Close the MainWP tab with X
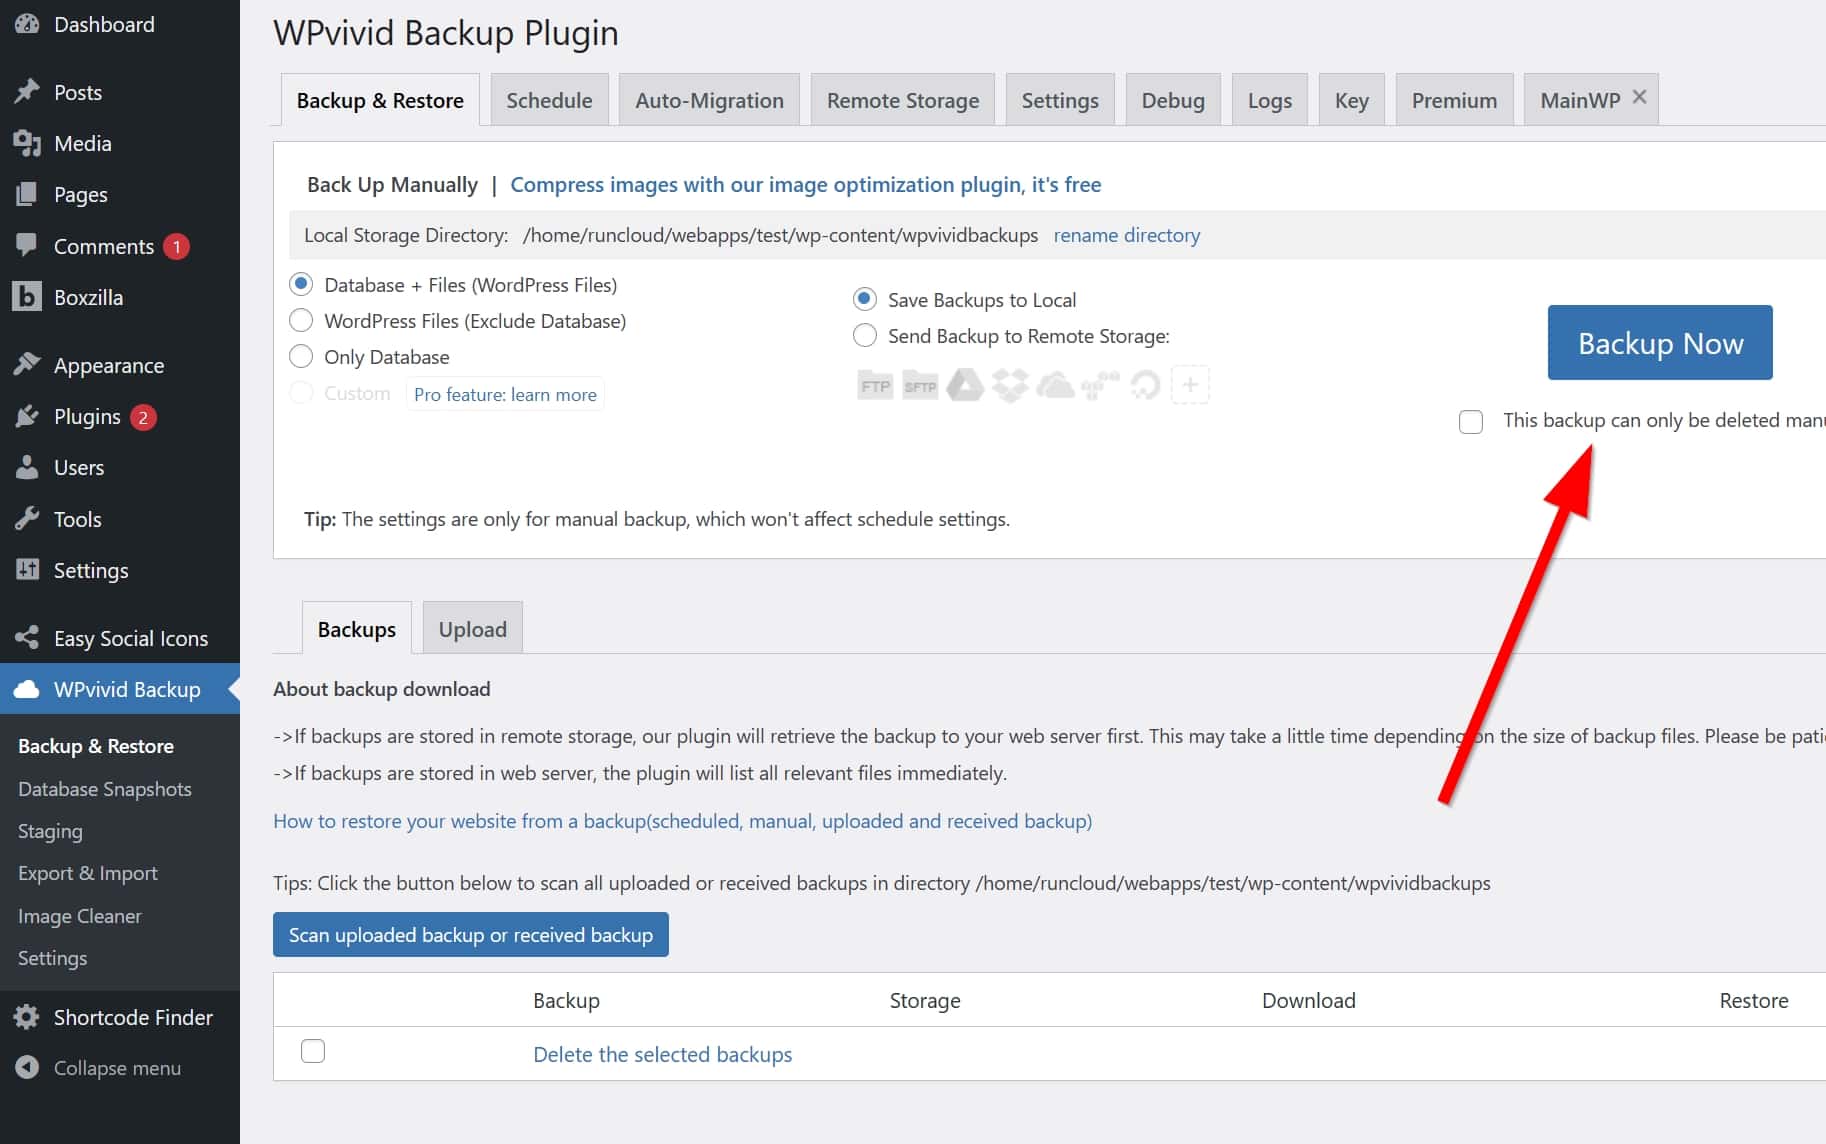 pyautogui.click(x=1639, y=97)
